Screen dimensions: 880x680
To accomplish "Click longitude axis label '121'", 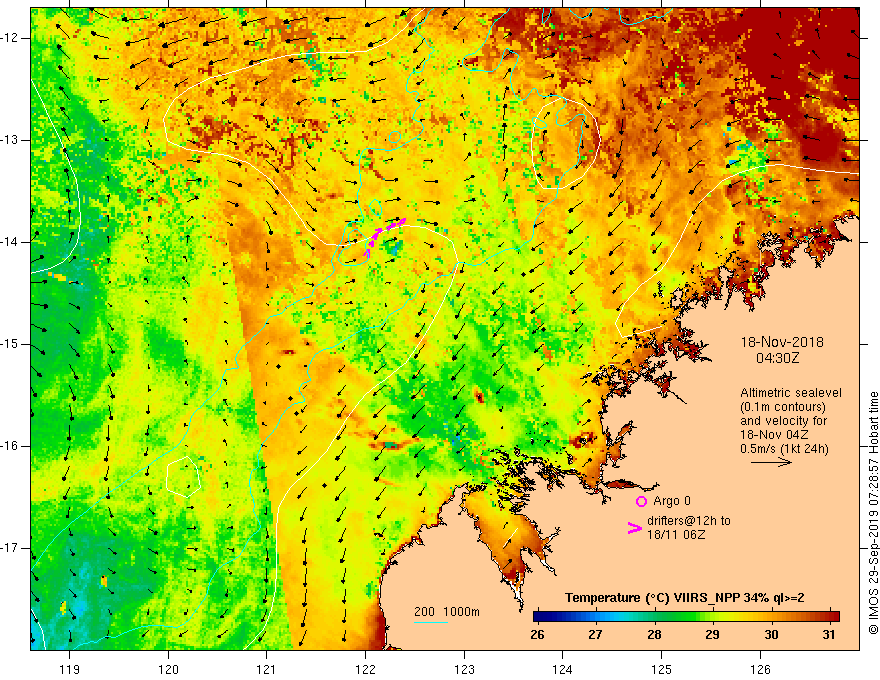I will point(267,669).
